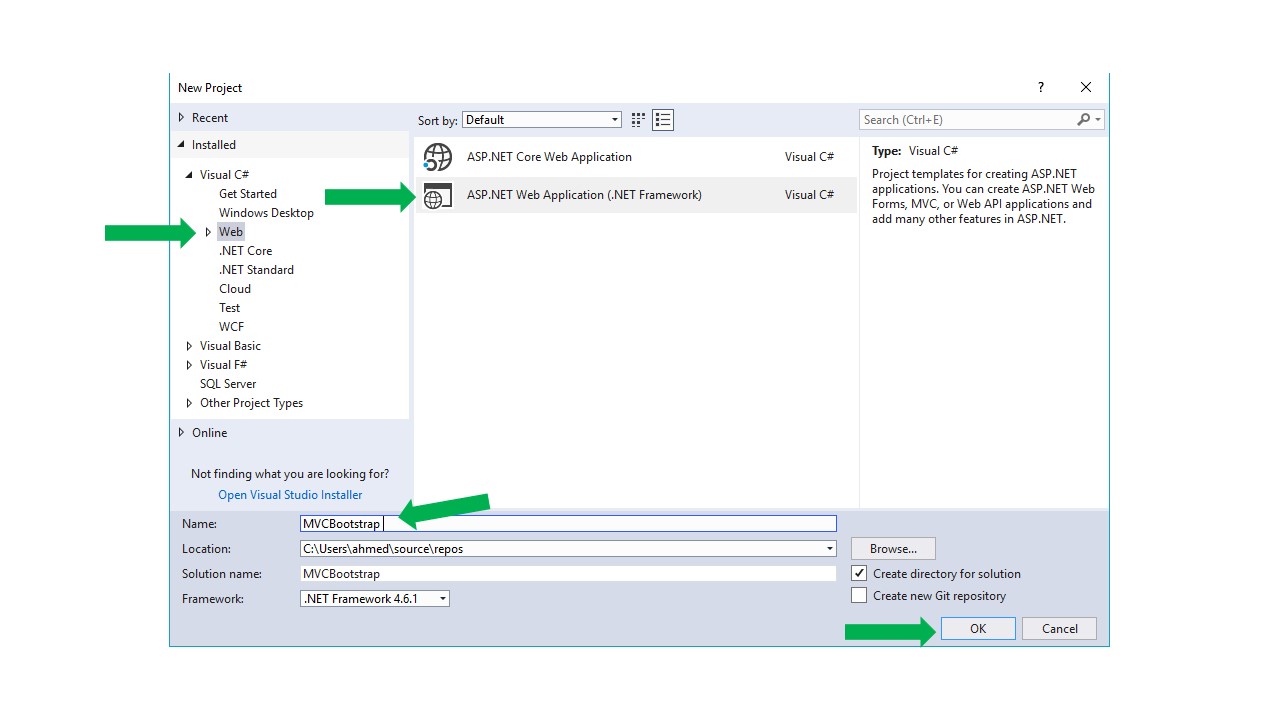Switch to medium icons list view
This screenshot has width=1280, height=720.
[663, 120]
